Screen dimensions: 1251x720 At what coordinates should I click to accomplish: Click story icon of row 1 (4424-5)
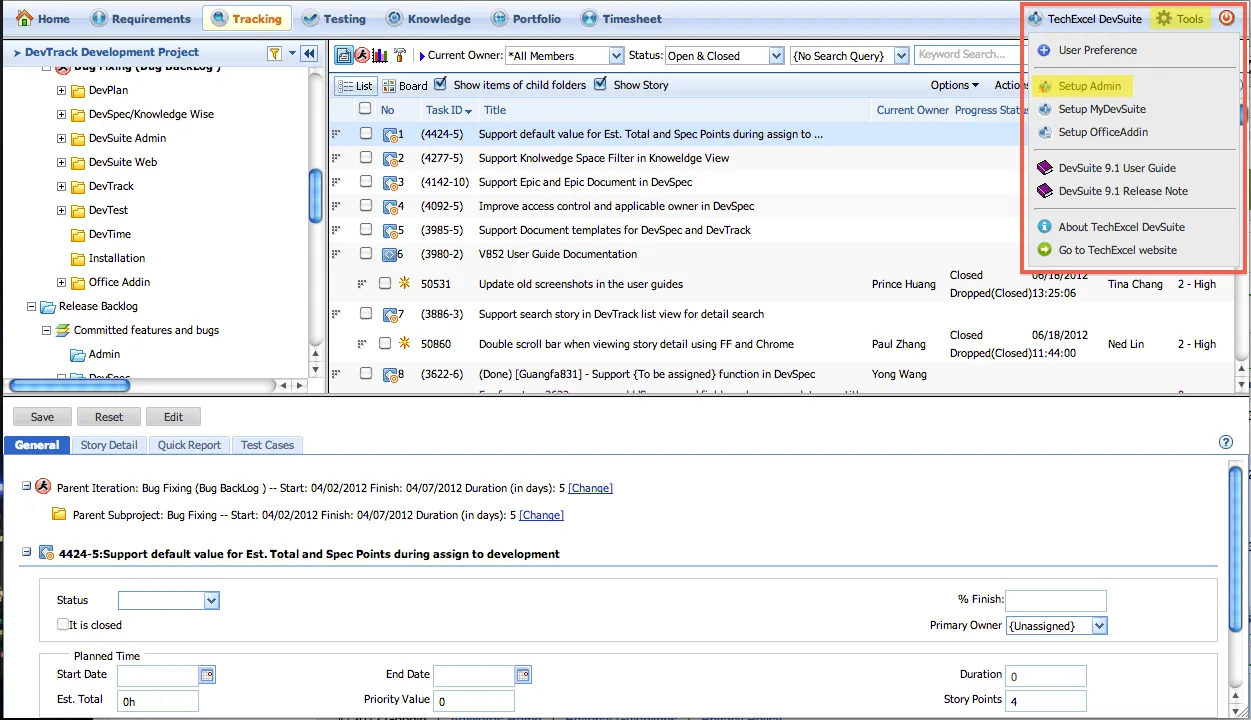pyautogui.click(x=391, y=134)
